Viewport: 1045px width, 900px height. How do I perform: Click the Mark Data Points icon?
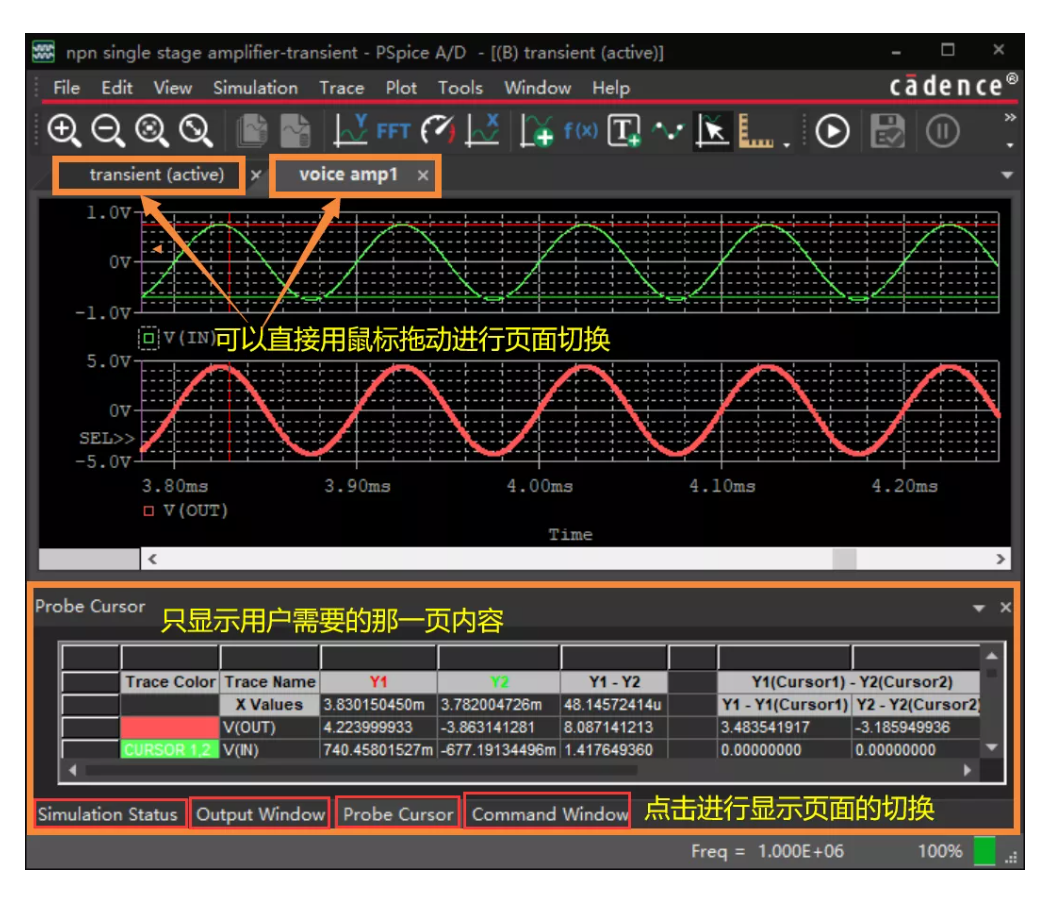click(x=668, y=130)
